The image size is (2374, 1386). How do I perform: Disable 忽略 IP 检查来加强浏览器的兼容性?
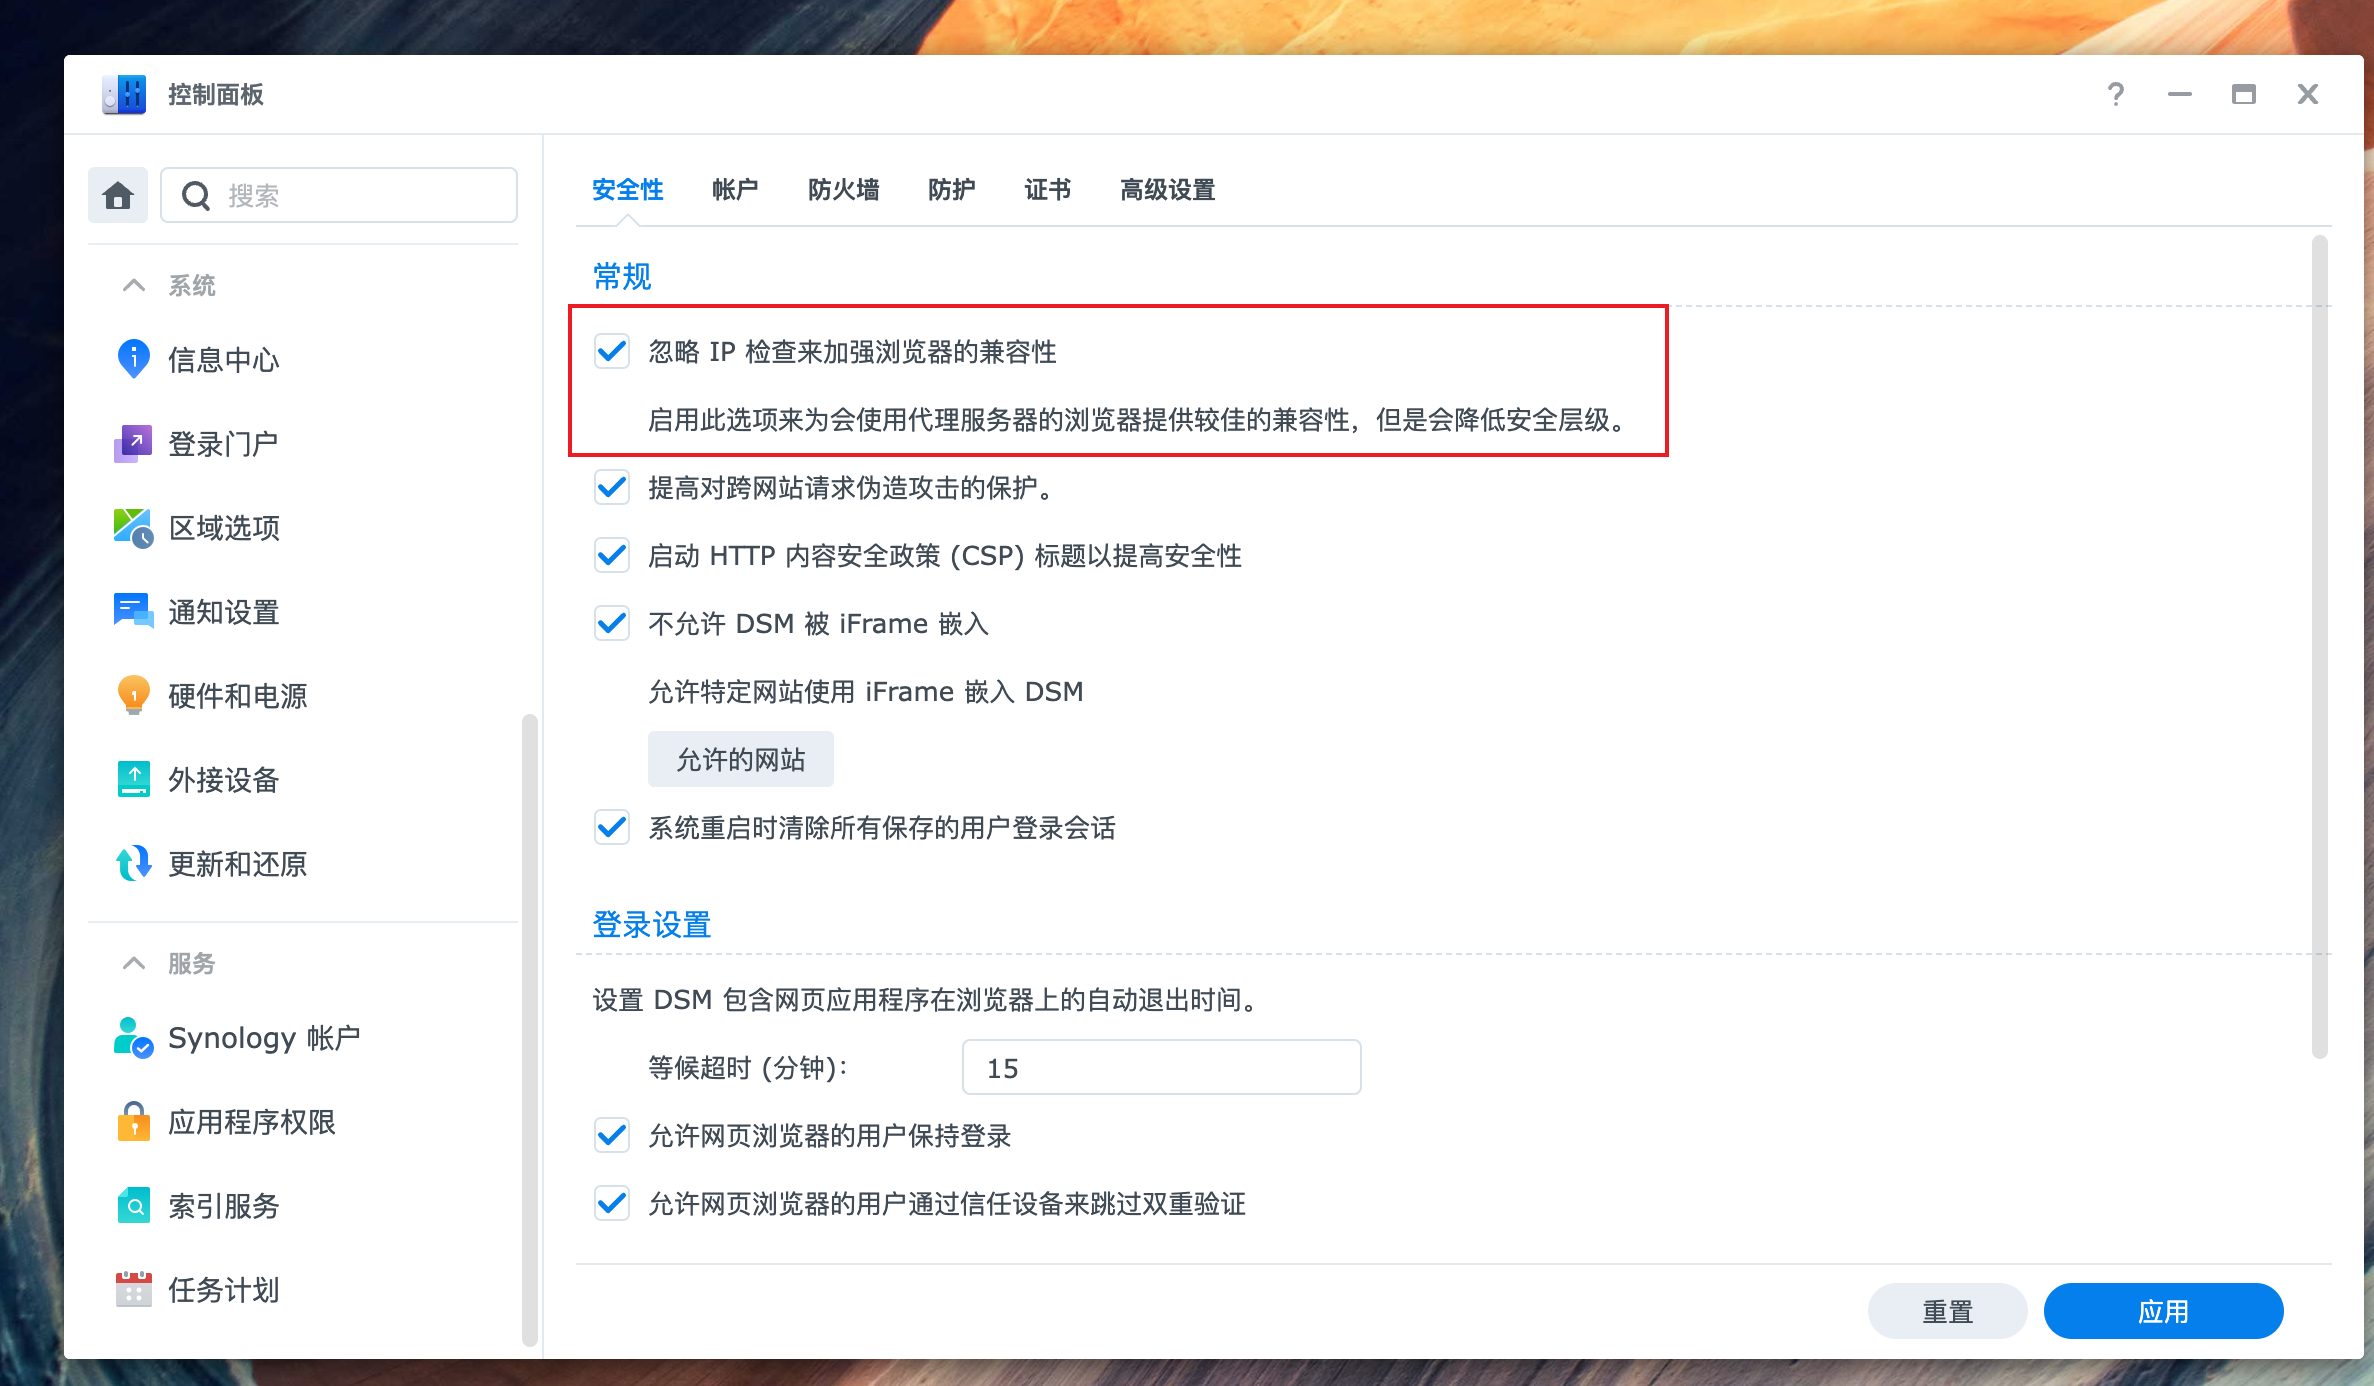tap(611, 352)
